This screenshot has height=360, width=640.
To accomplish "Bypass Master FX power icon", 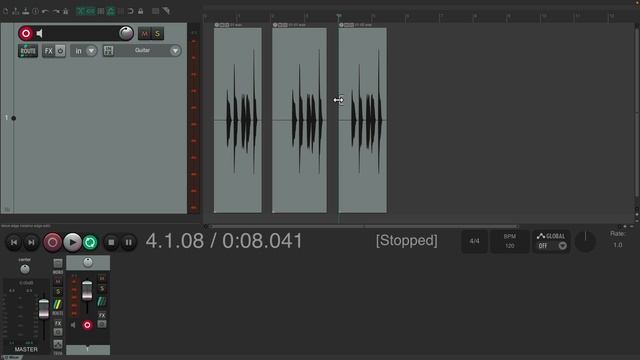I will click(58, 332).
